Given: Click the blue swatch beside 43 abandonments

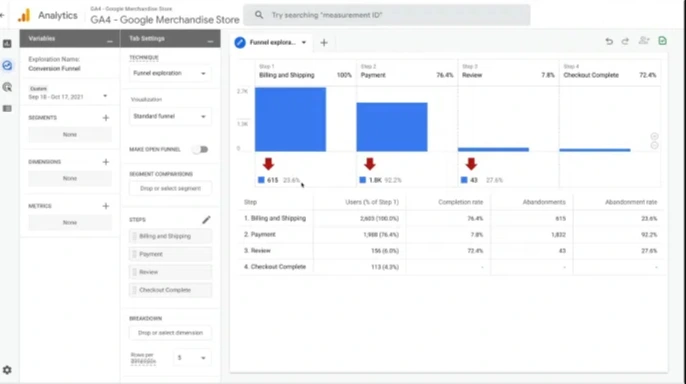Looking at the screenshot, I should (464, 180).
